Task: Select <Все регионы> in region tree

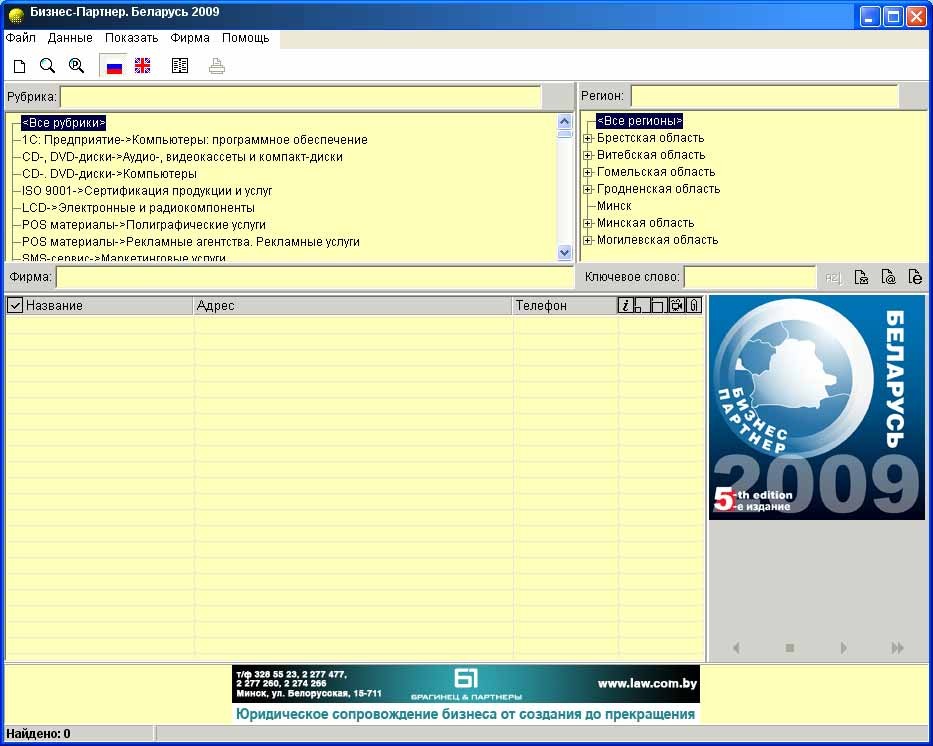Action: click(640, 121)
